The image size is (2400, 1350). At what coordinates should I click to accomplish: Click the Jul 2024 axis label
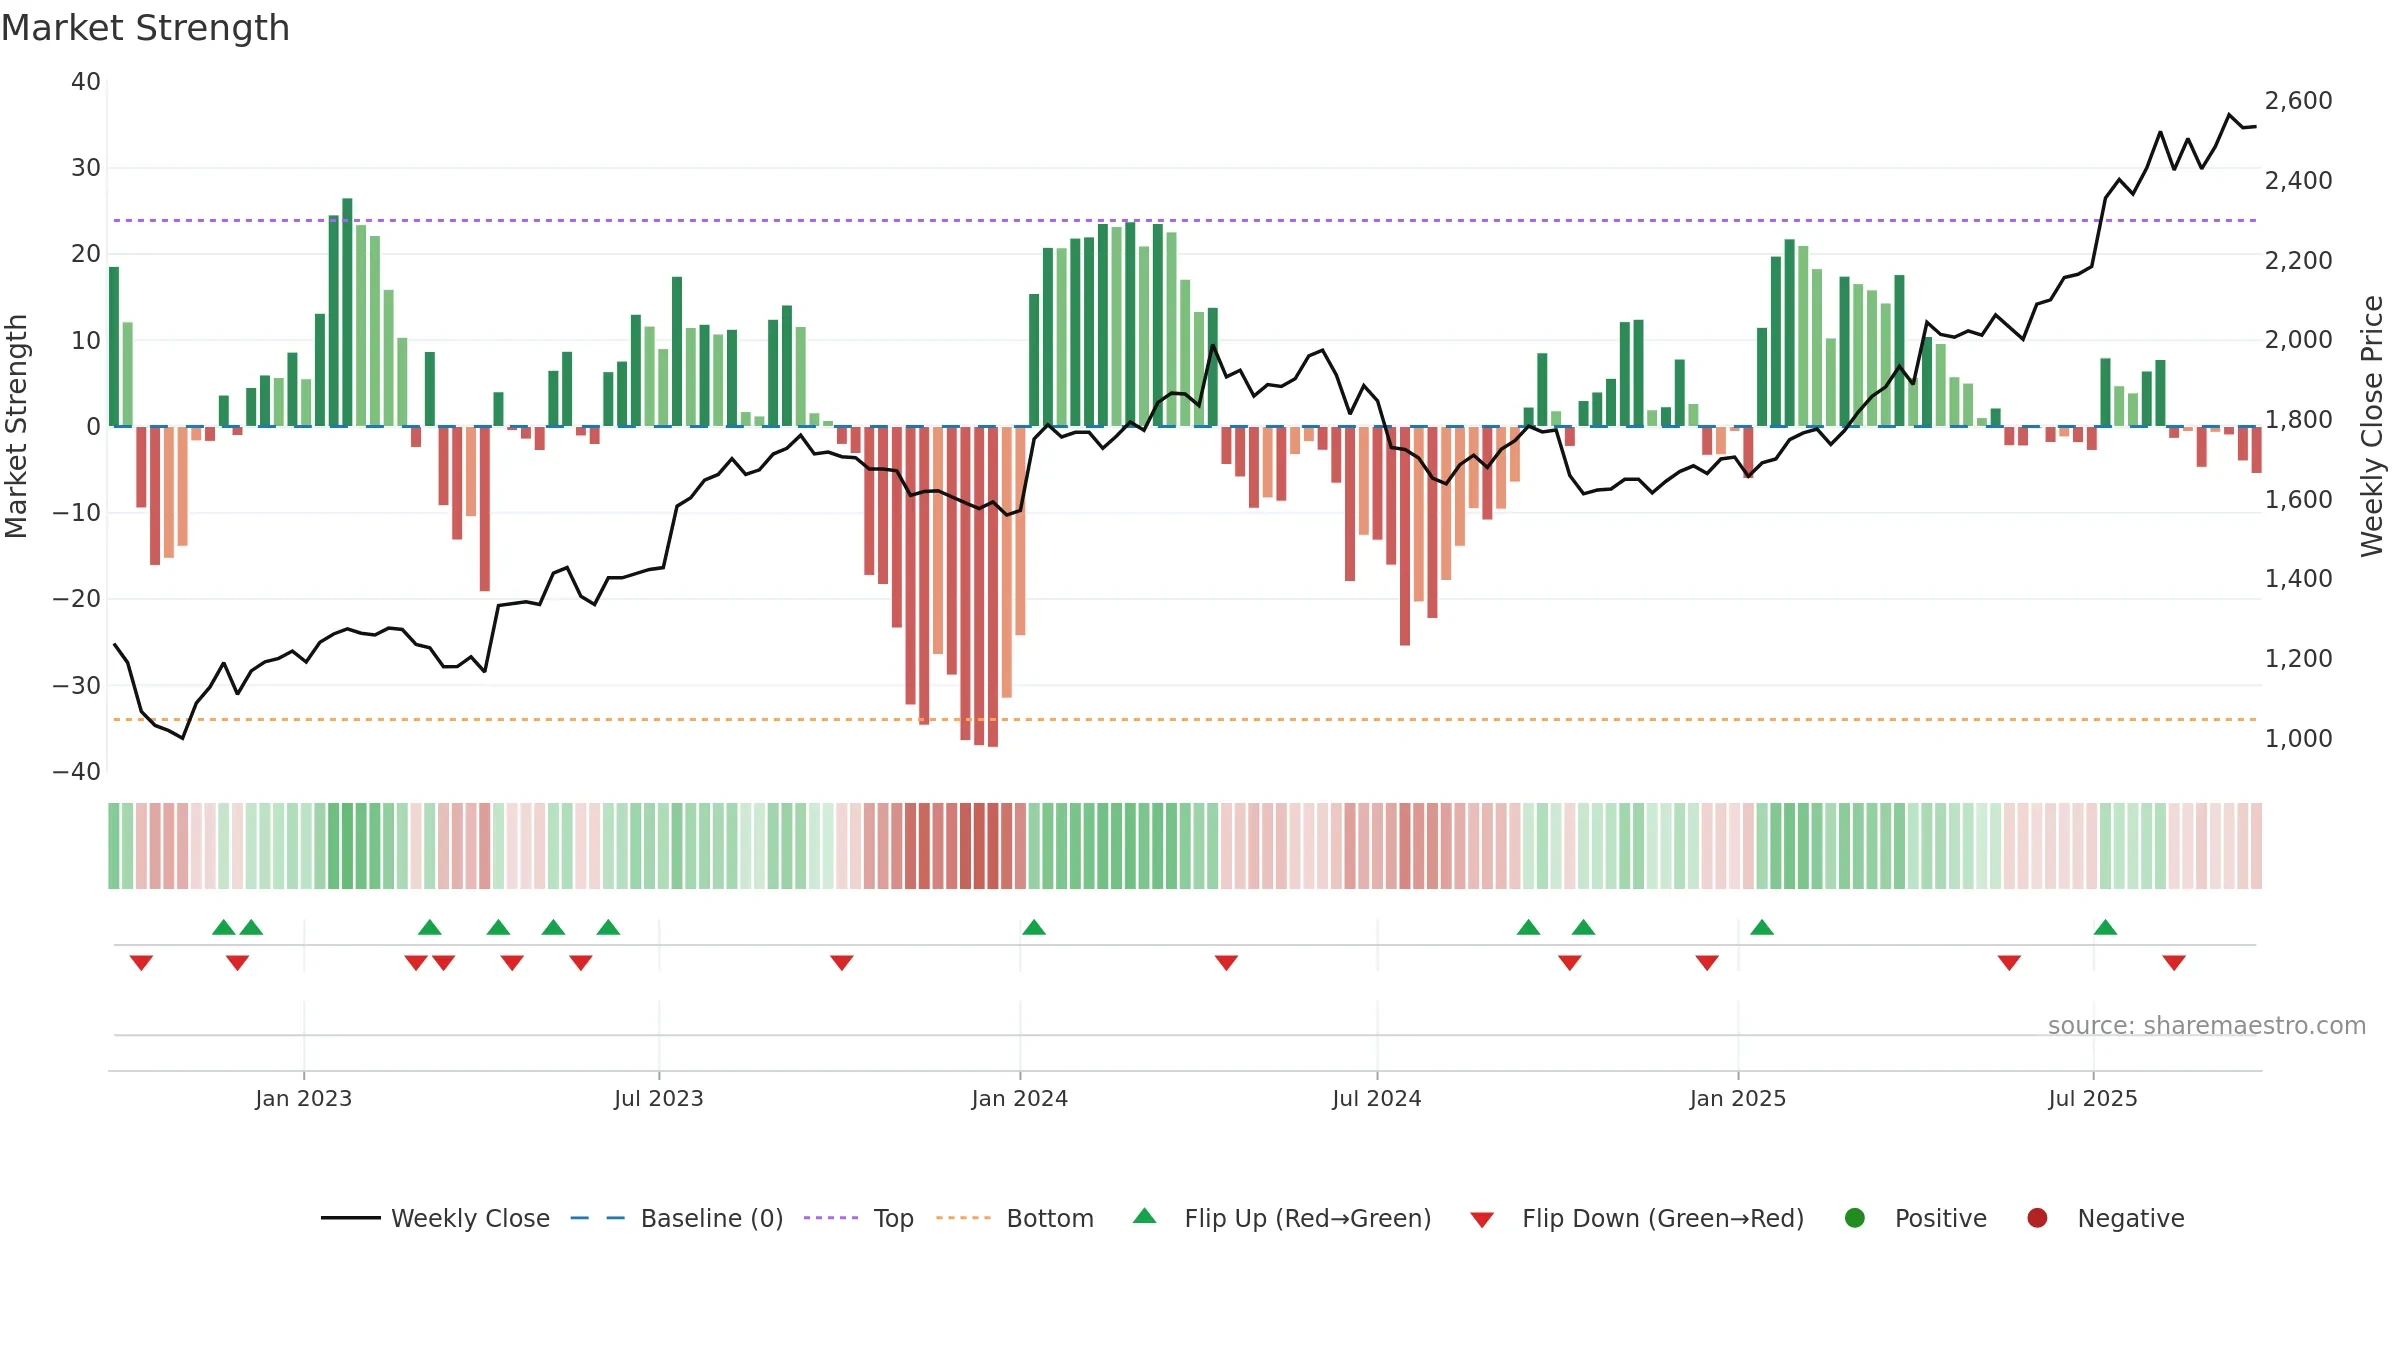pos(1377,1098)
